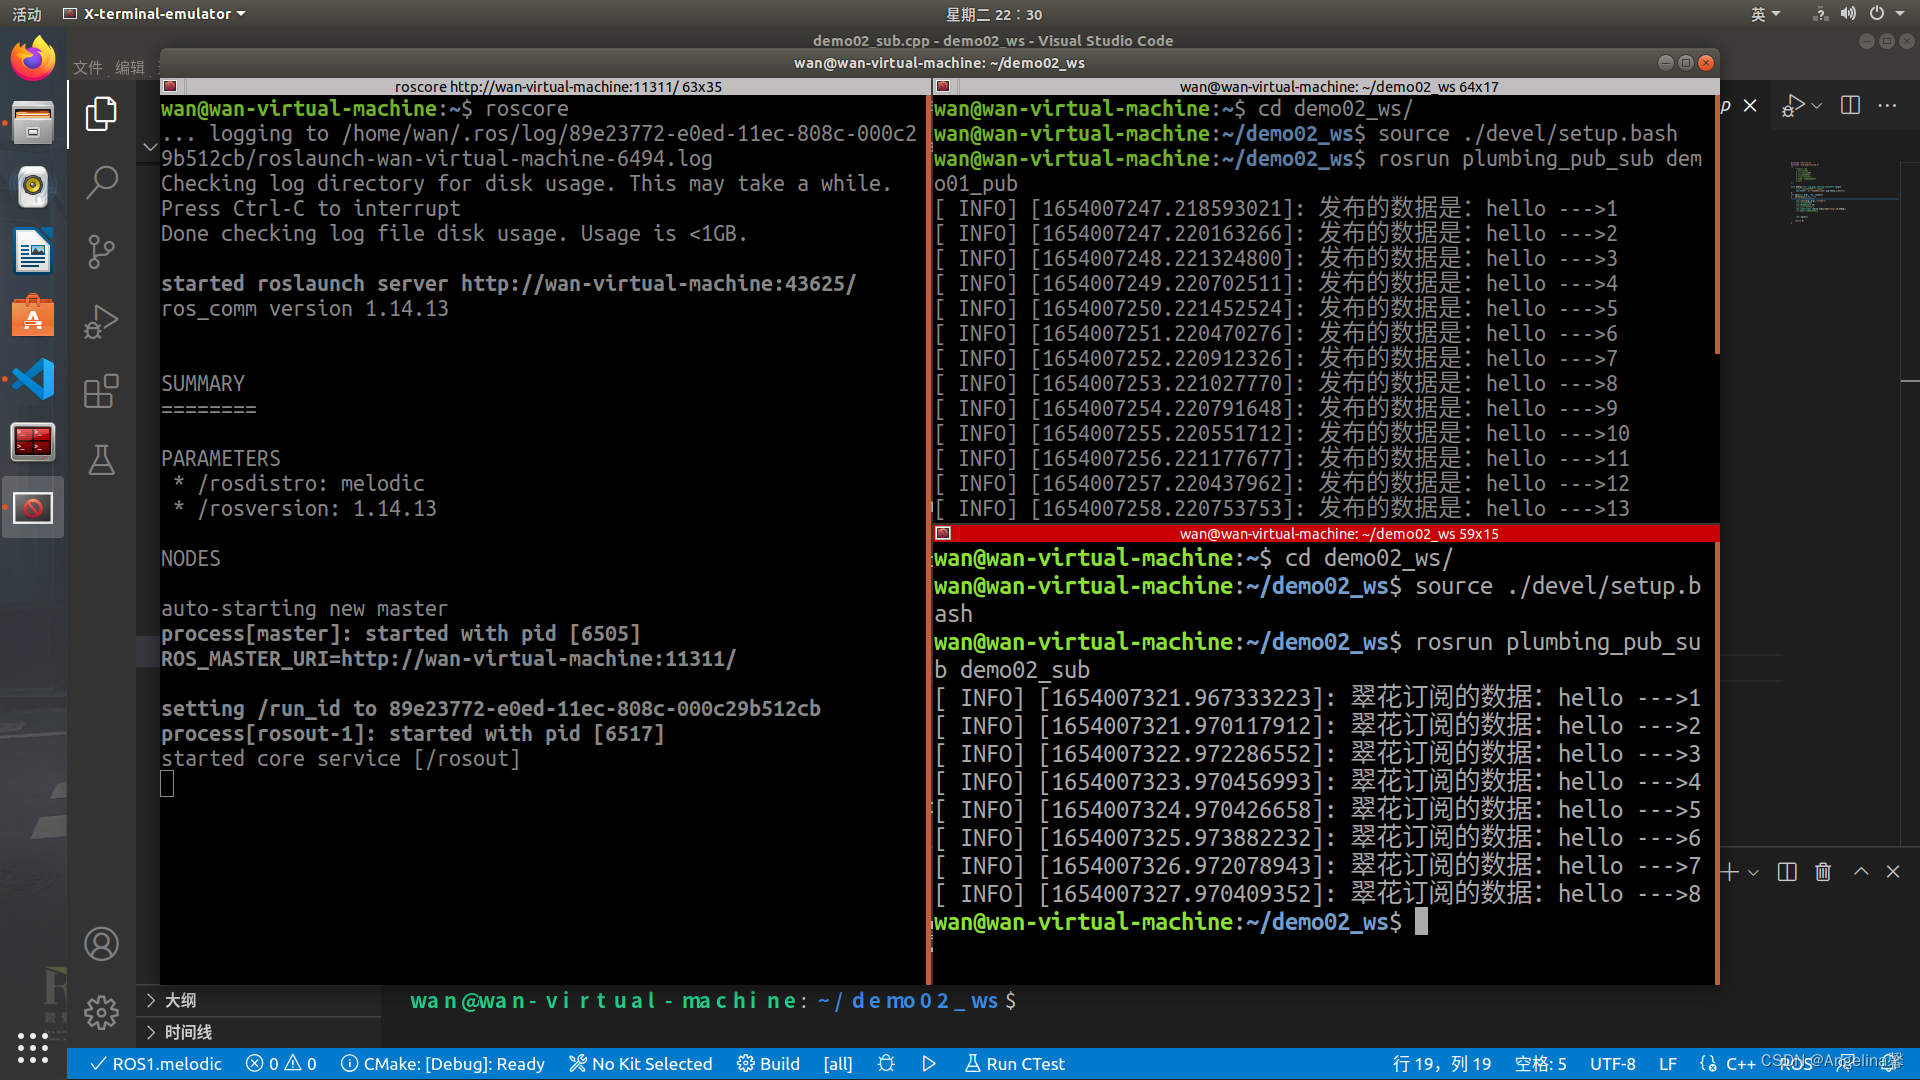The width and height of the screenshot is (1920, 1080).
Task: Click Run CTest in status bar
Action: pos(1014,1064)
